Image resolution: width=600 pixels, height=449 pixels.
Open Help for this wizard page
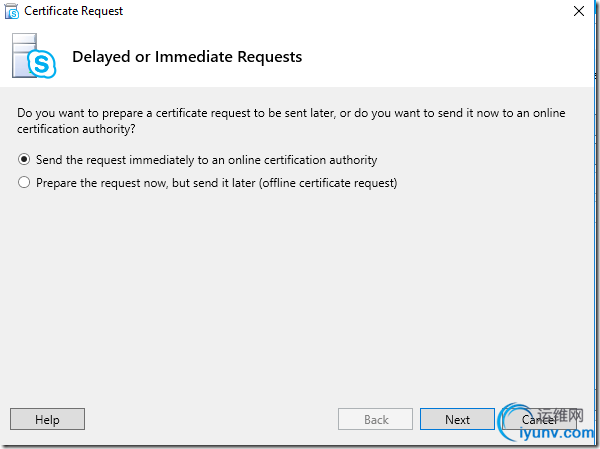[x=47, y=420]
